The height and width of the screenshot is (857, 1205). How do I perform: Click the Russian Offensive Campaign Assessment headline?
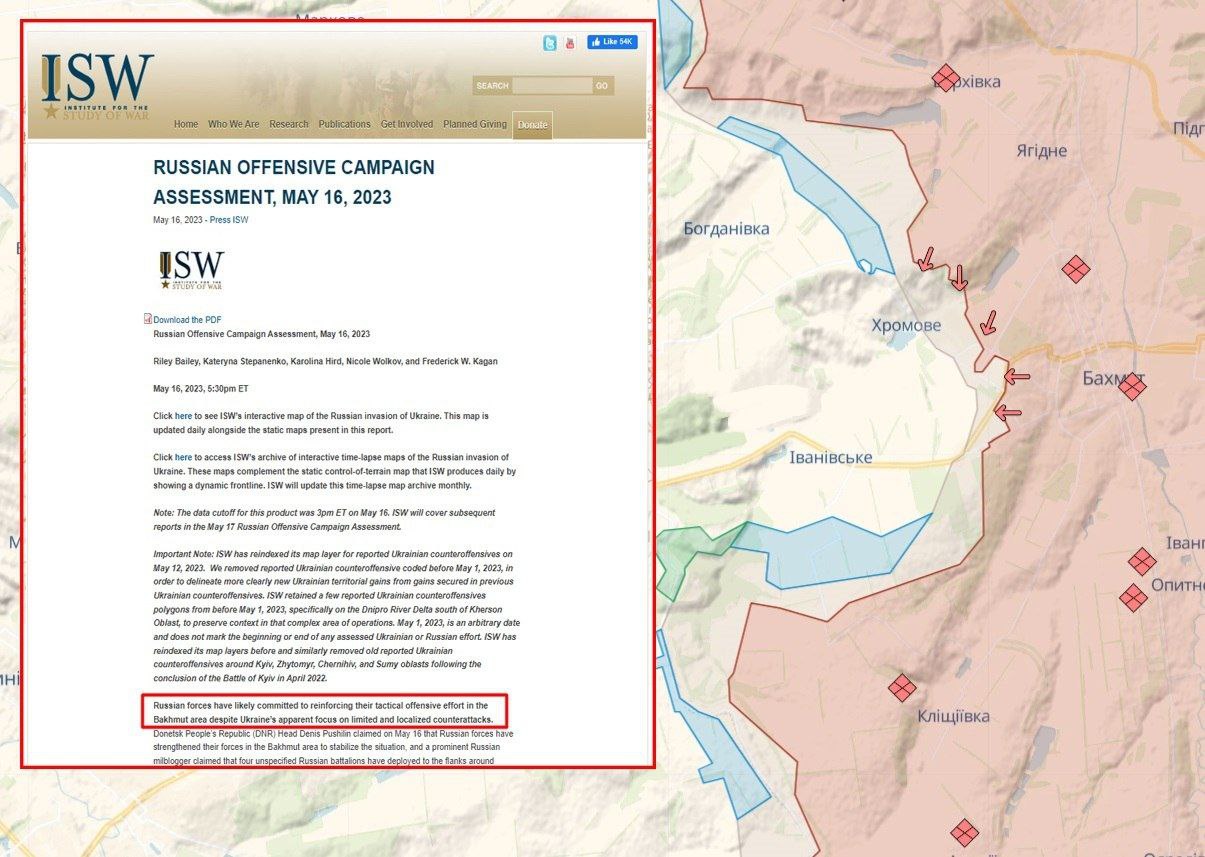(x=294, y=182)
